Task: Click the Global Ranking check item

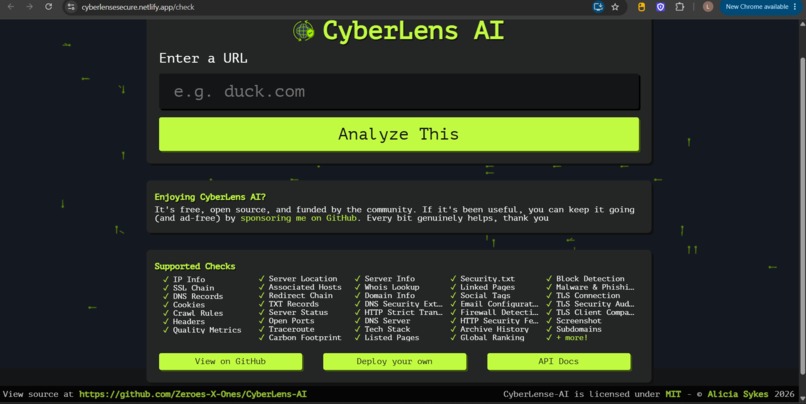Action: 492,338
